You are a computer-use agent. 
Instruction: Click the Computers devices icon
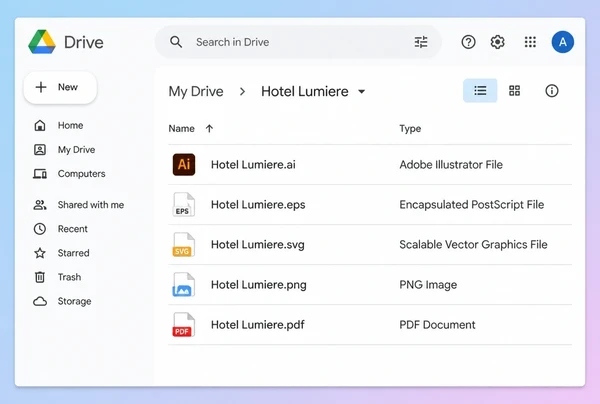pyautogui.click(x=40, y=174)
